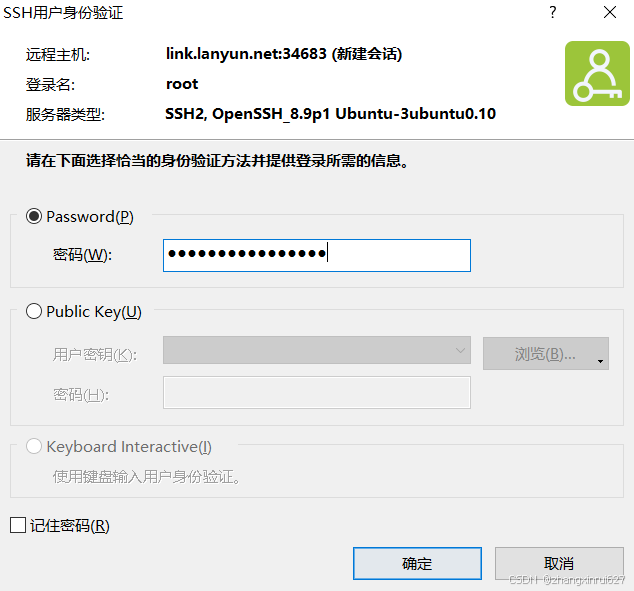This screenshot has width=634, height=591.
Task: Click the 使用键盘输入用户身份验证 description text
Action: [x=146, y=477]
